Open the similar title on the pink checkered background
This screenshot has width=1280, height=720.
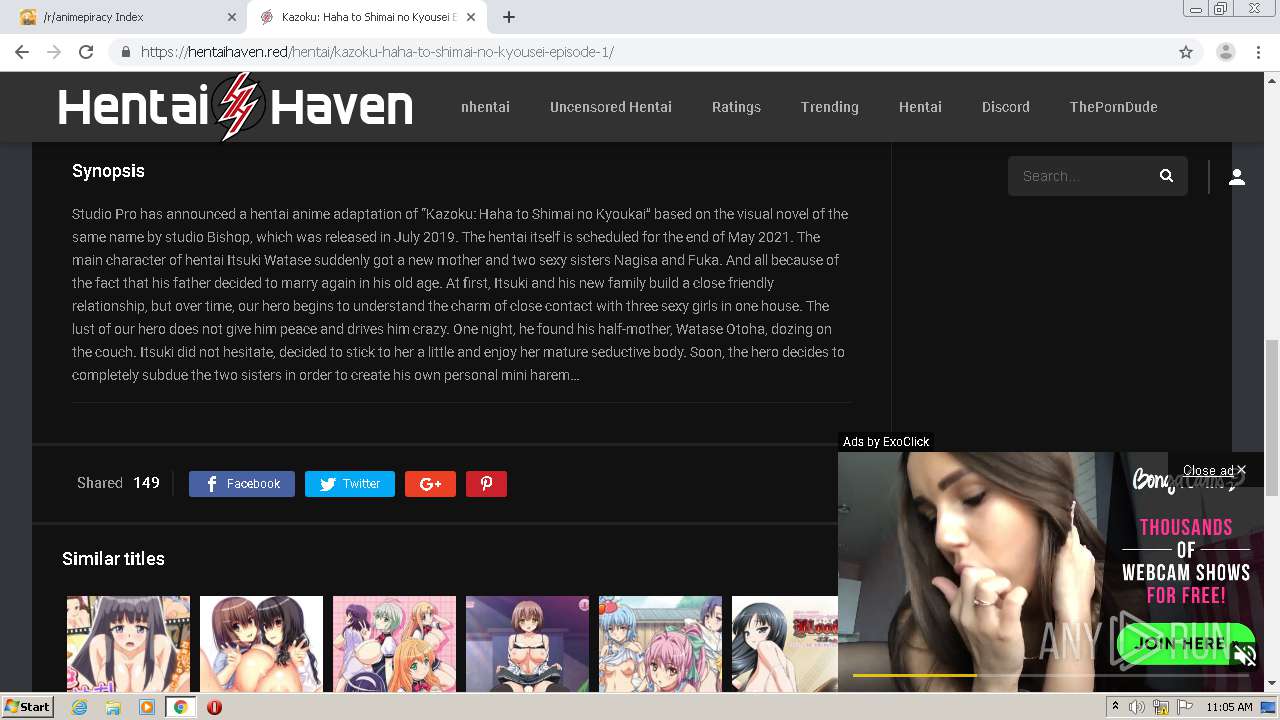point(394,644)
